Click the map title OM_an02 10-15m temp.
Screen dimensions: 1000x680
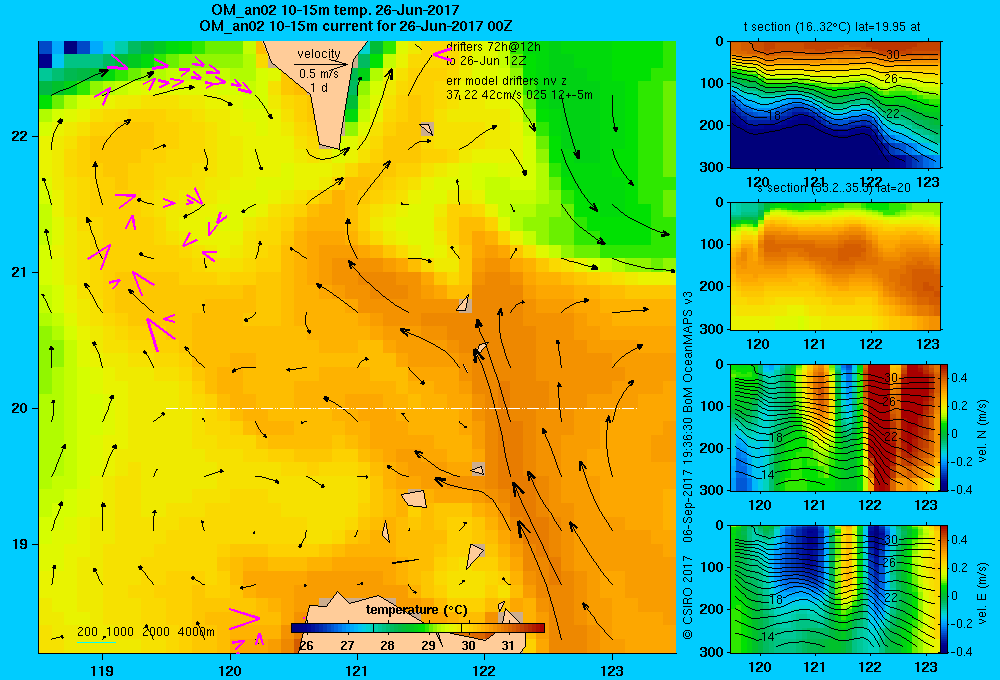click(x=335, y=10)
